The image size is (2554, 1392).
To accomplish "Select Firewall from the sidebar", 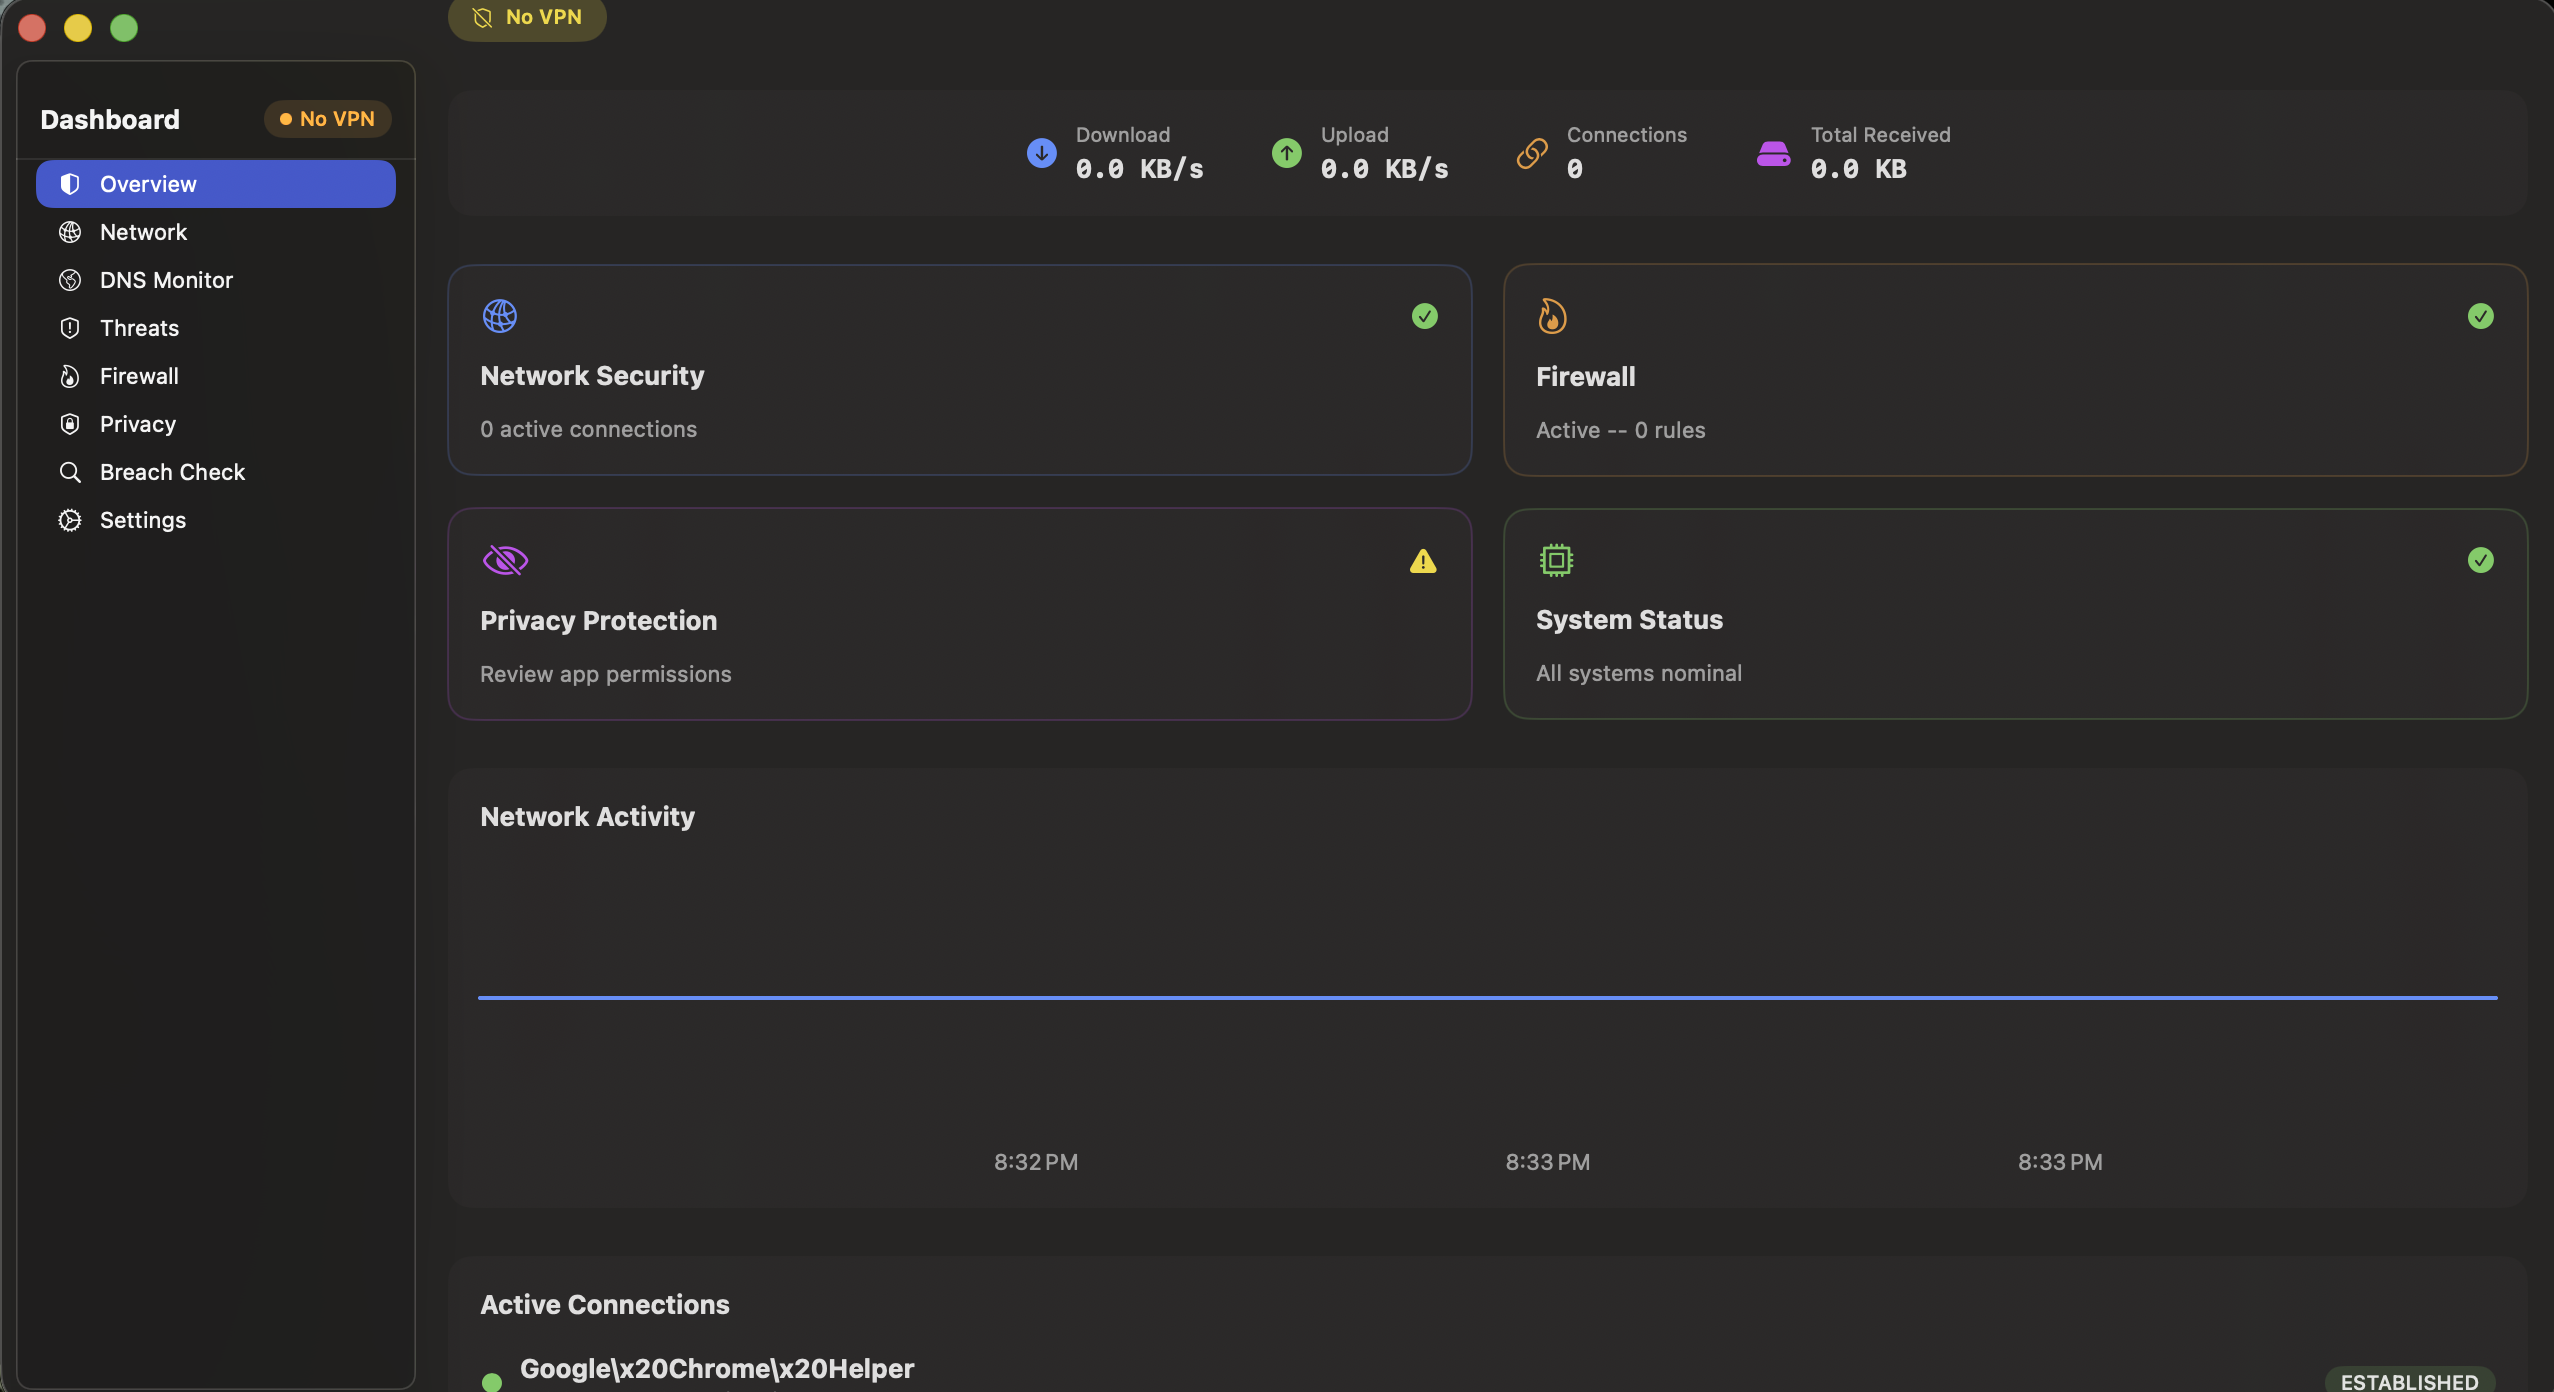I will [216, 376].
